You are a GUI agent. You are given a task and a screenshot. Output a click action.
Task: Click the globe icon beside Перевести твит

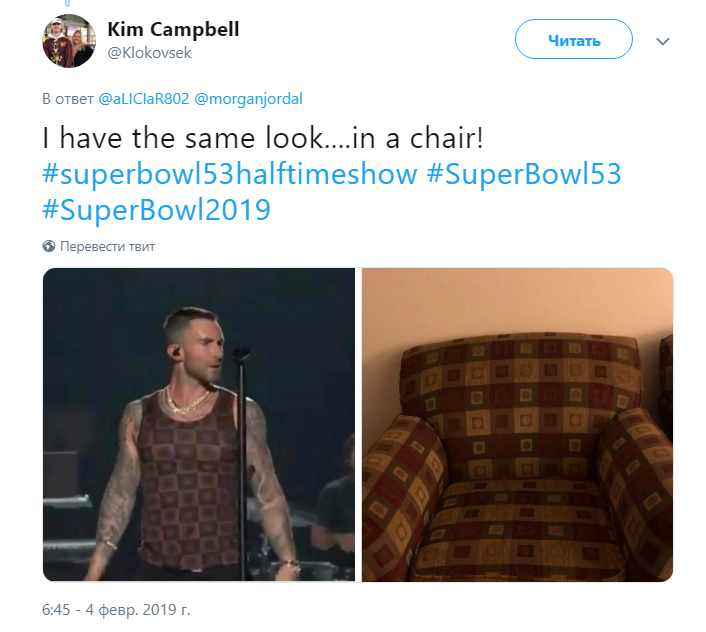49,246
